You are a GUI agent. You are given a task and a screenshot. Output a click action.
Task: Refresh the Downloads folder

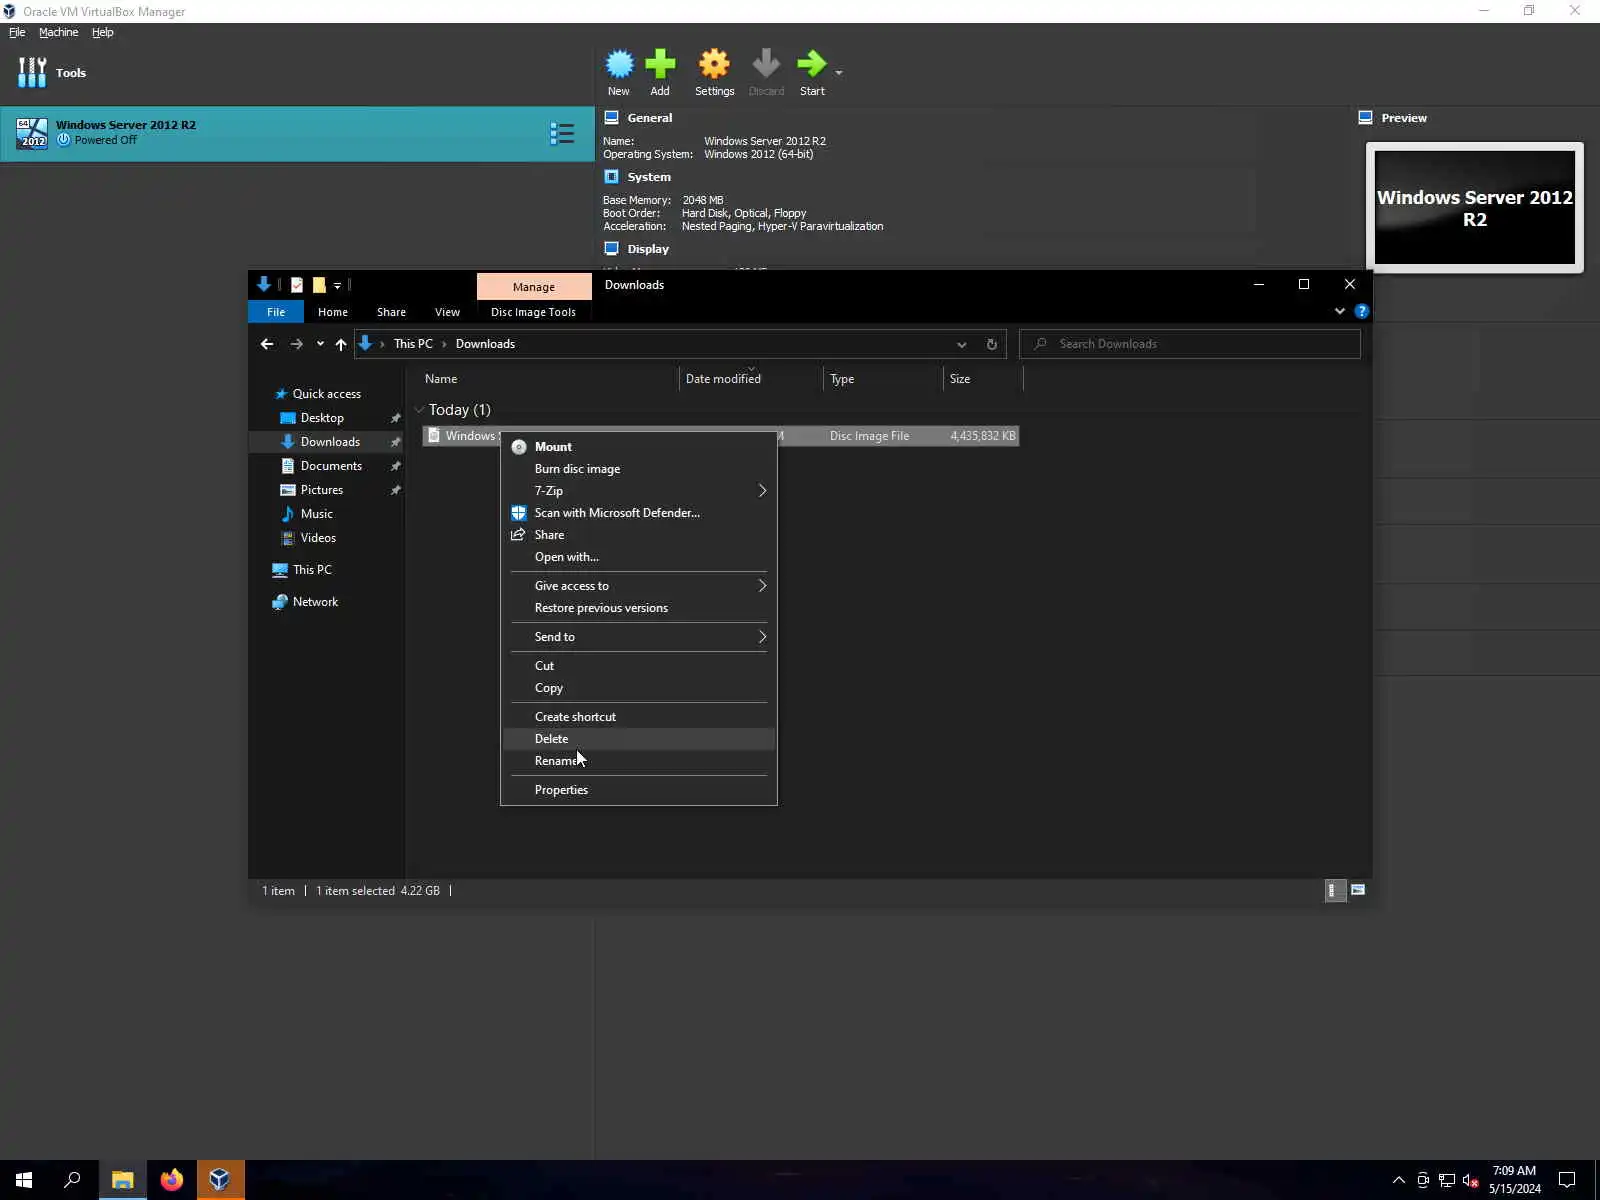point(991,344)
